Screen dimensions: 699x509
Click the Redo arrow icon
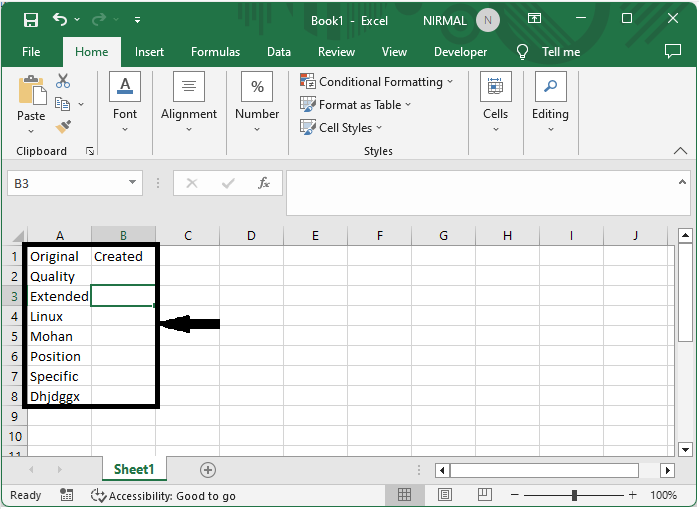point(99,19)
